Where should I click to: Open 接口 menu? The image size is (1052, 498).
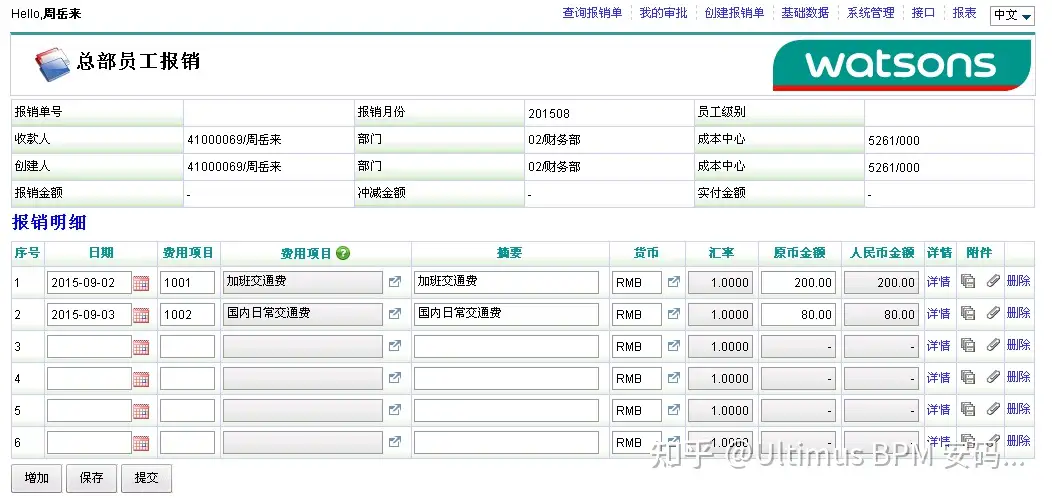tap(923, 13)
